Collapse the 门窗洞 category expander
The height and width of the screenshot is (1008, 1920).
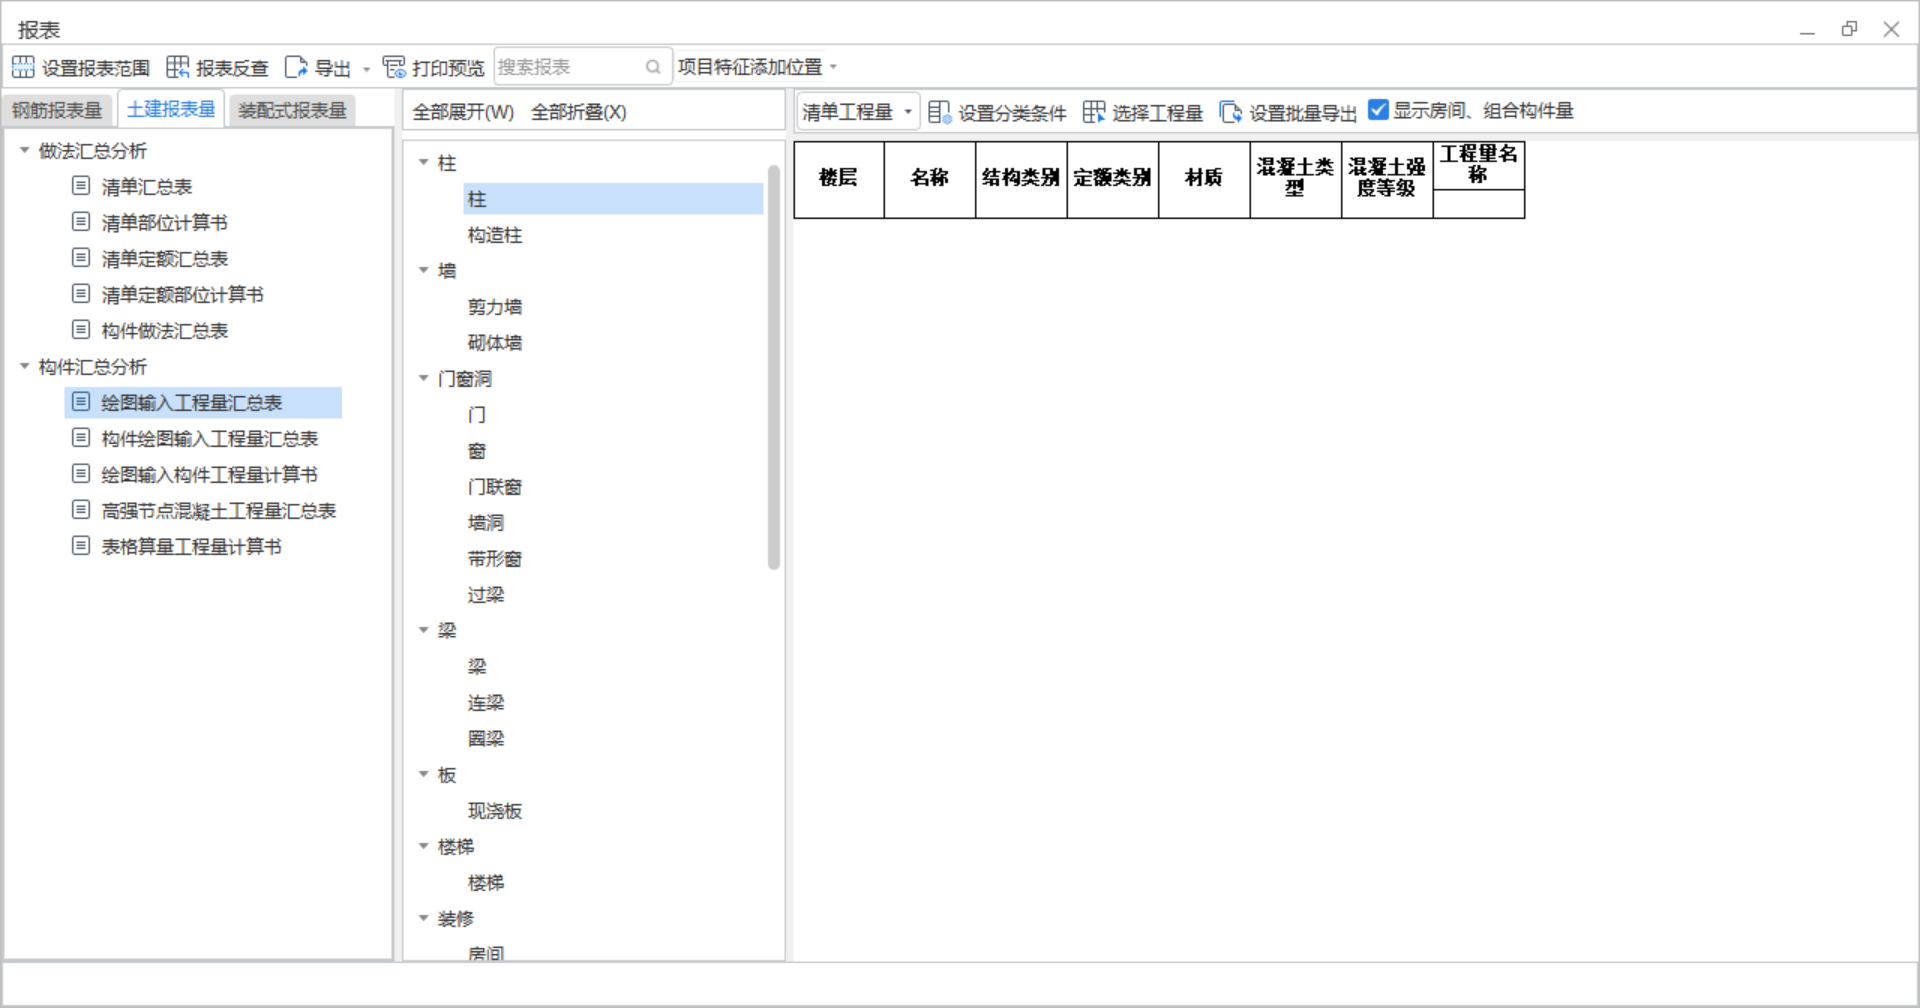[424, 378]
